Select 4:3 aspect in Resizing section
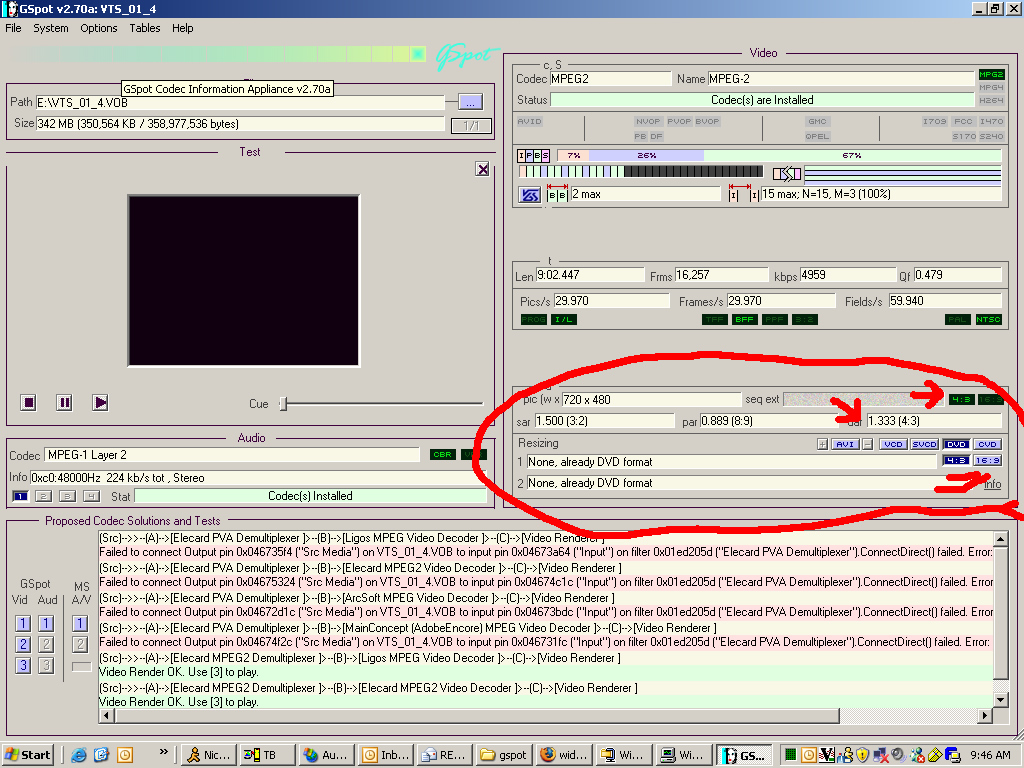Viewport: 1024px width, 768px height. [956, 460]
